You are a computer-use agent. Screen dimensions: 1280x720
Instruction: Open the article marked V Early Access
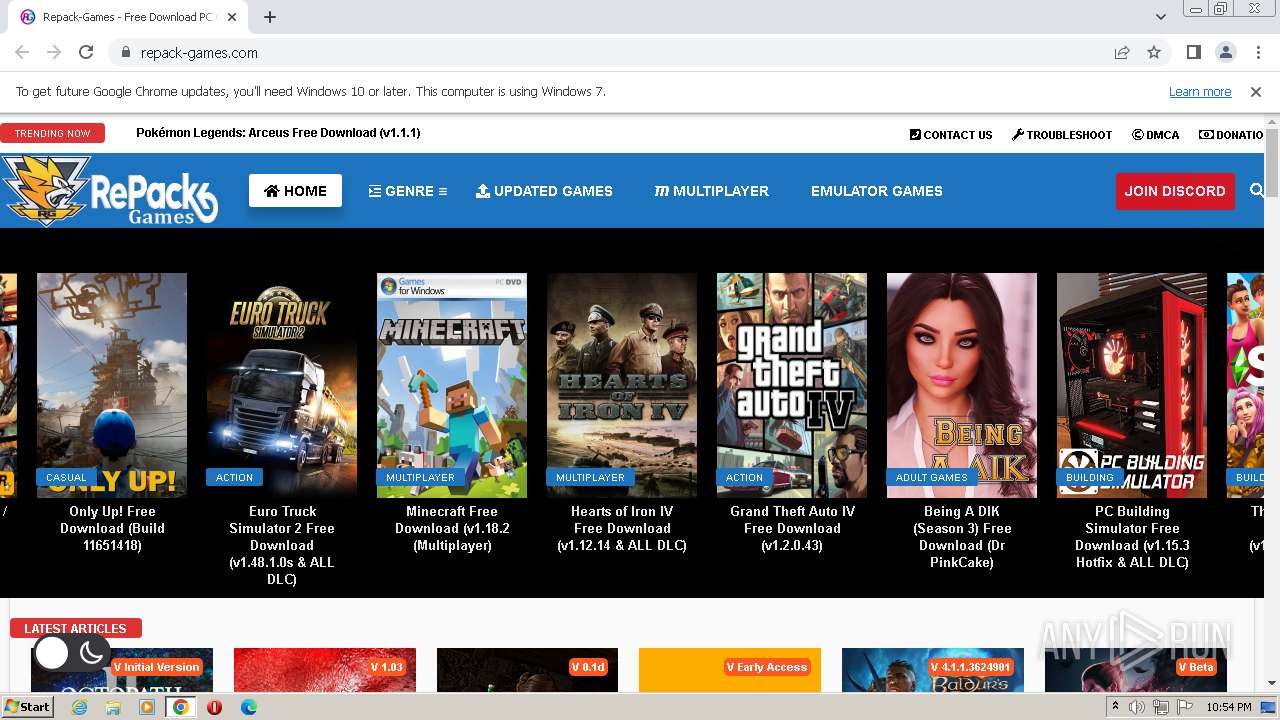(730, 669)
